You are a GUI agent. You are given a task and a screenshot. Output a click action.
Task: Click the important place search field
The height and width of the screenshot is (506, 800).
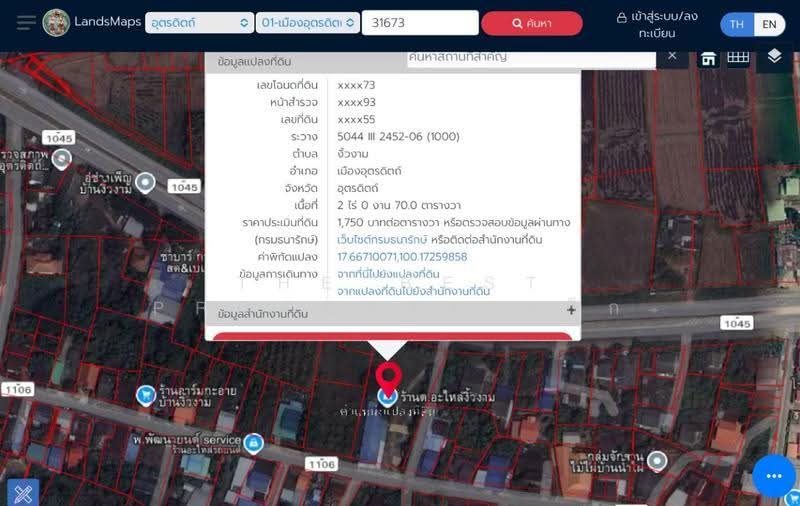tap(531, 59)
